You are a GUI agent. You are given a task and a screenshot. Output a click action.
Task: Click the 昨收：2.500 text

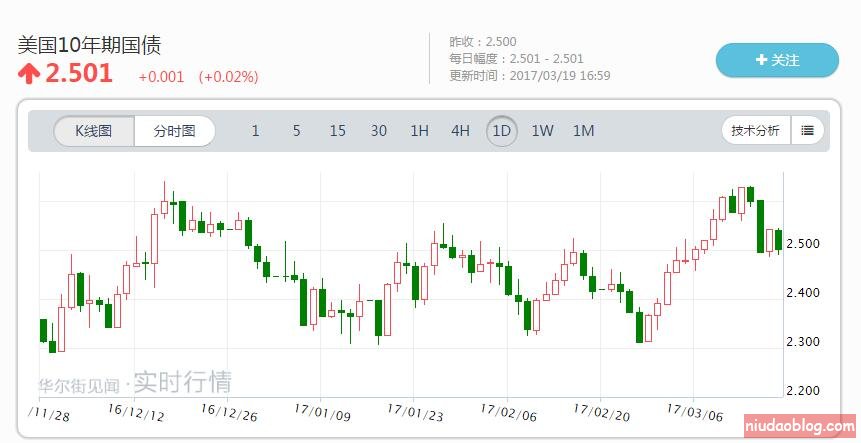pyautogui.click(x=483, y=42)
